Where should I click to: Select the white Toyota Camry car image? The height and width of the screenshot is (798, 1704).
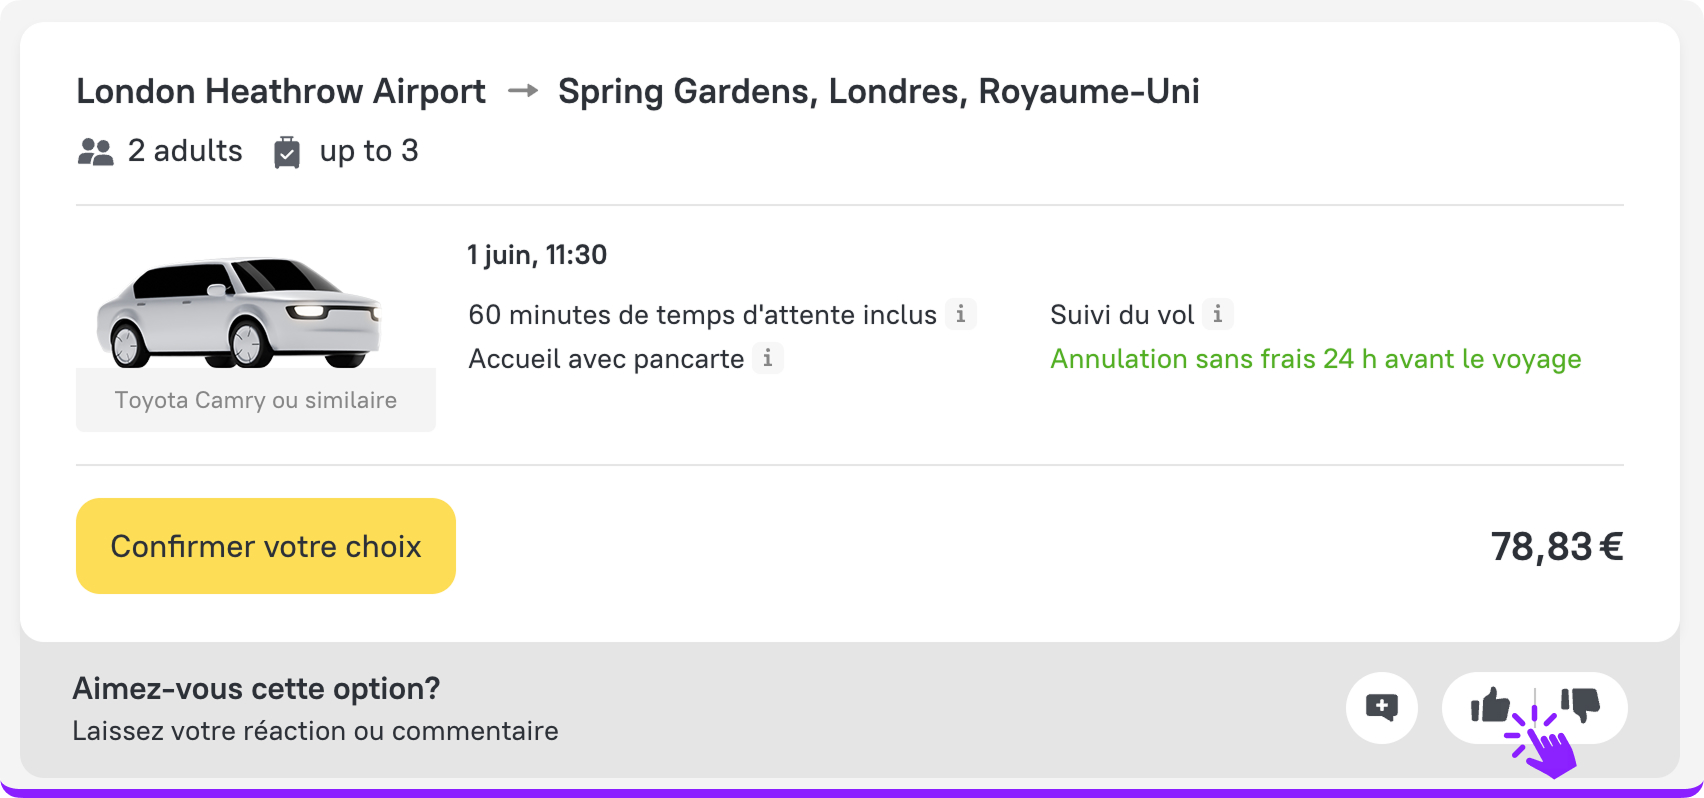pyautogui.click(x=240, y=311)
